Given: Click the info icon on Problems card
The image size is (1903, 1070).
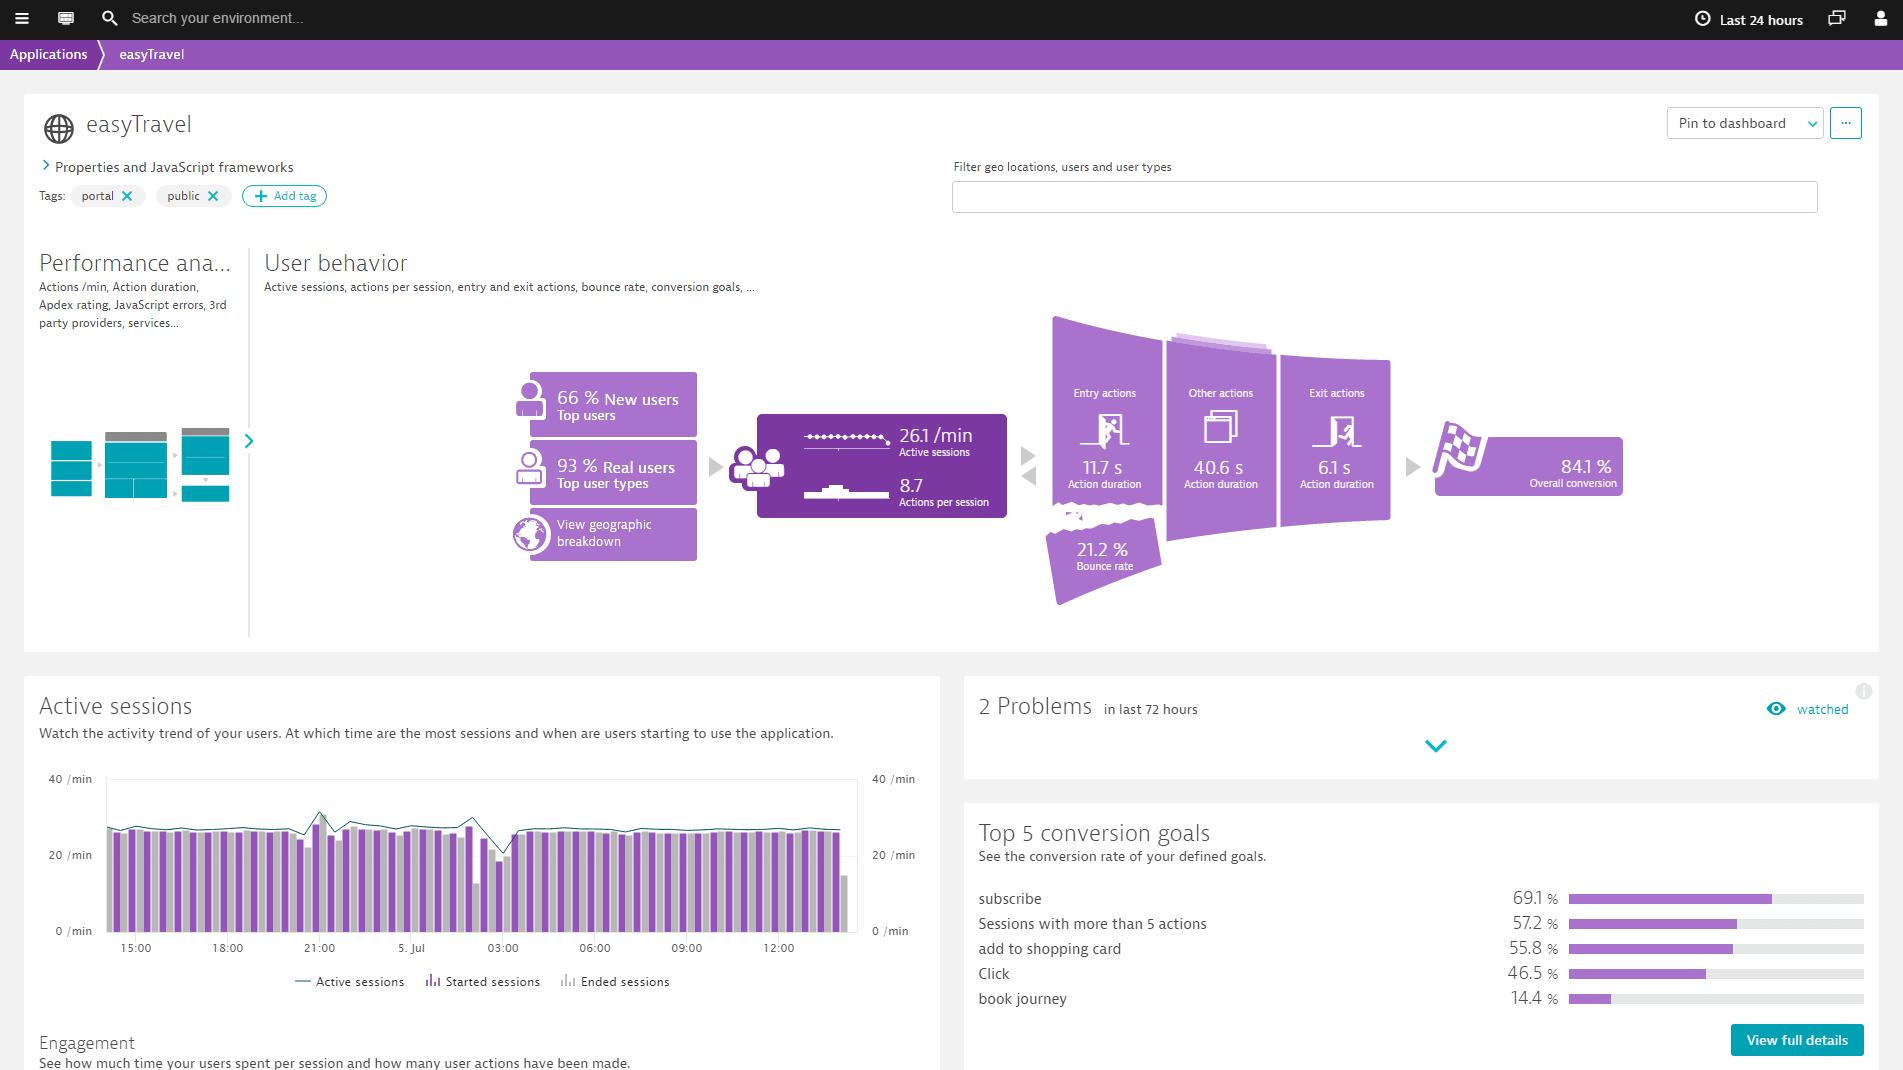Looking at the screenshot, I should 1864,691.
